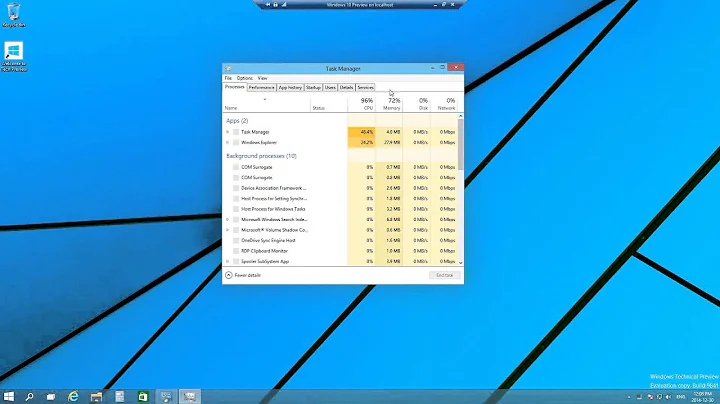Sort processes by CPU column header
The height and width of the screenshot is (404, 720).
click(x=361, y=104)
